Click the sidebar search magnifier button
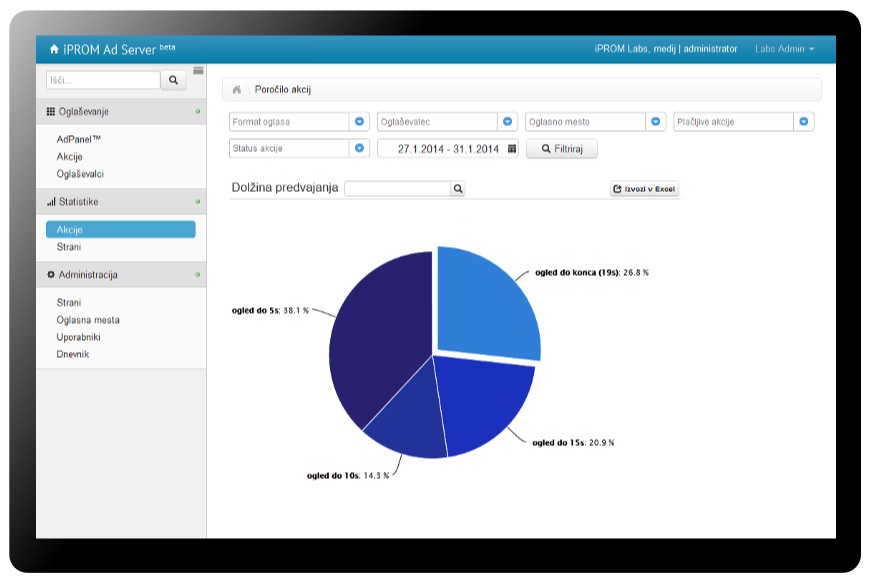This screenshot has width=873, height=588. click(x=173, y=80)
